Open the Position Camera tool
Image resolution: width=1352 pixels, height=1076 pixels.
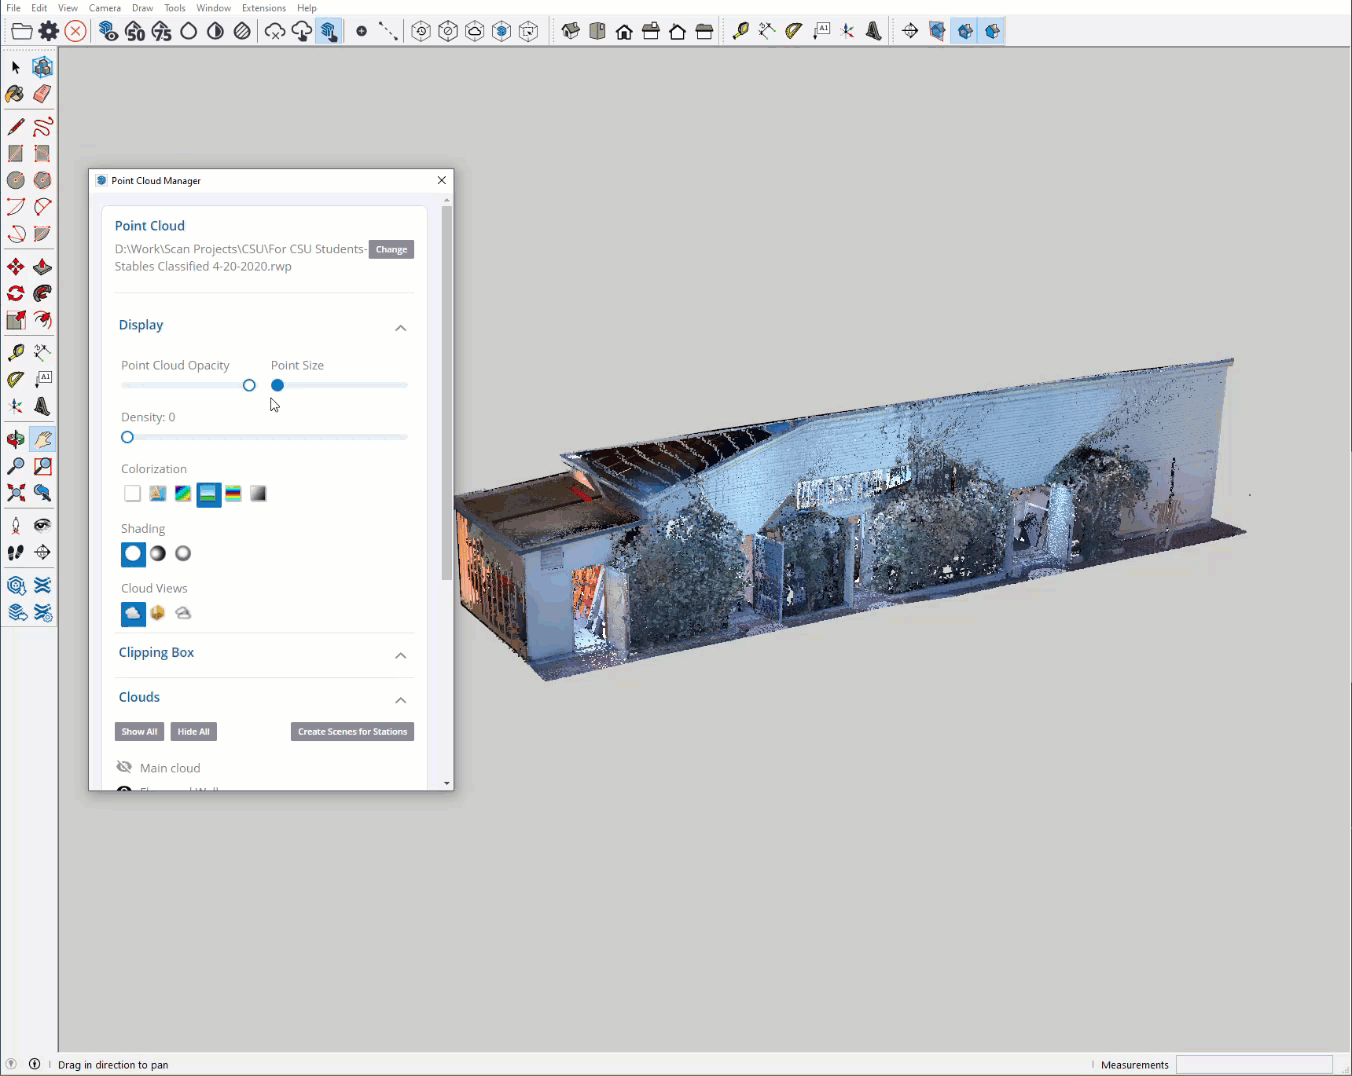coord(15,525)
